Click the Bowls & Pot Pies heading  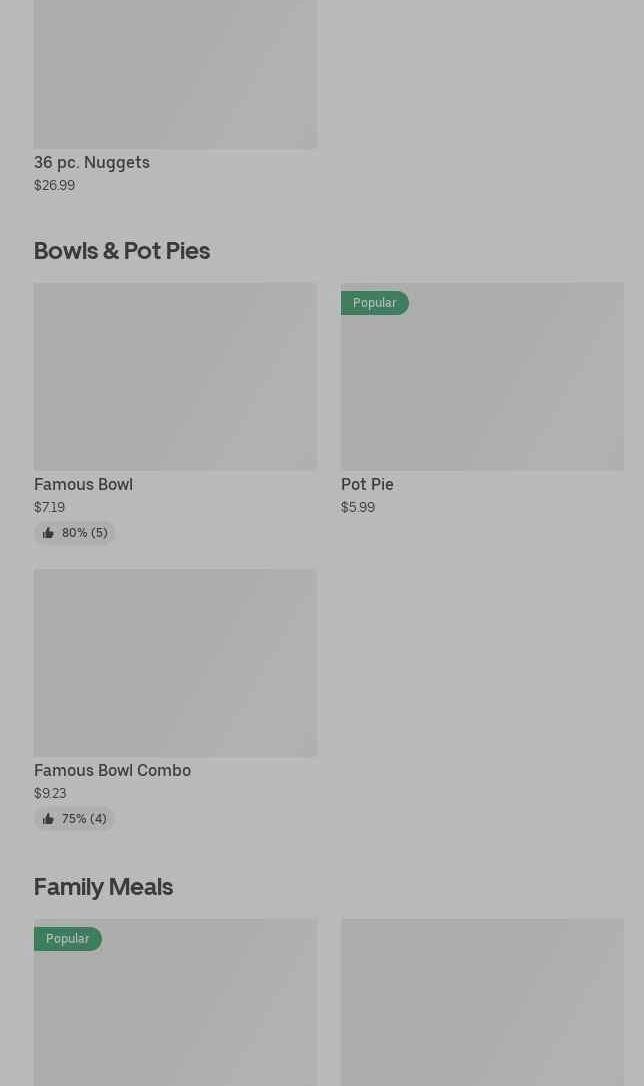click(x=122, y=250)
